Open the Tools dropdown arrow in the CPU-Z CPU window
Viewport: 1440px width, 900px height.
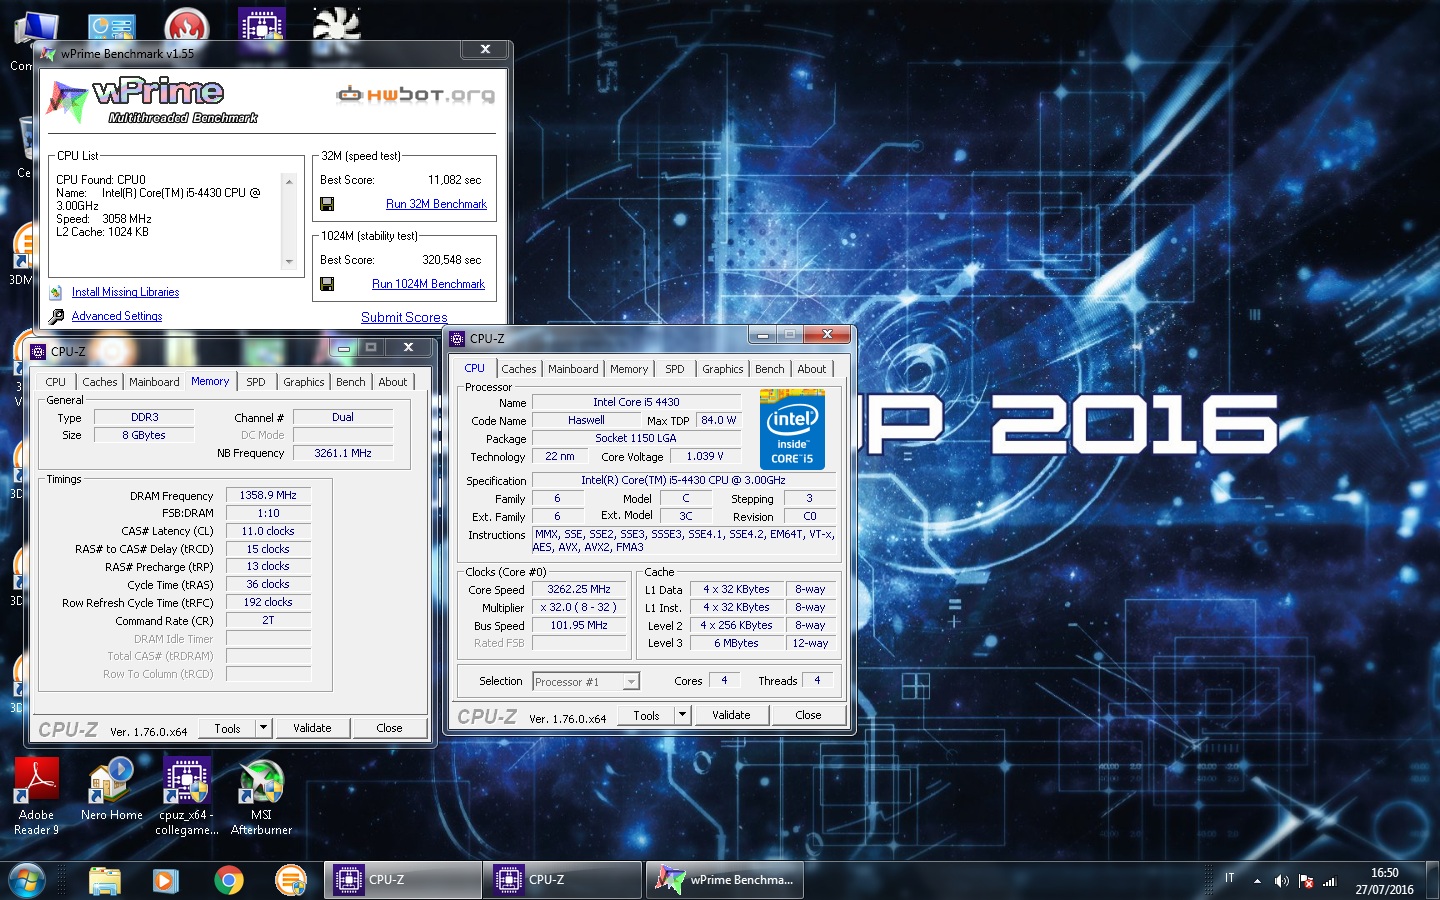pyautogui.click(x=682, y=715)
